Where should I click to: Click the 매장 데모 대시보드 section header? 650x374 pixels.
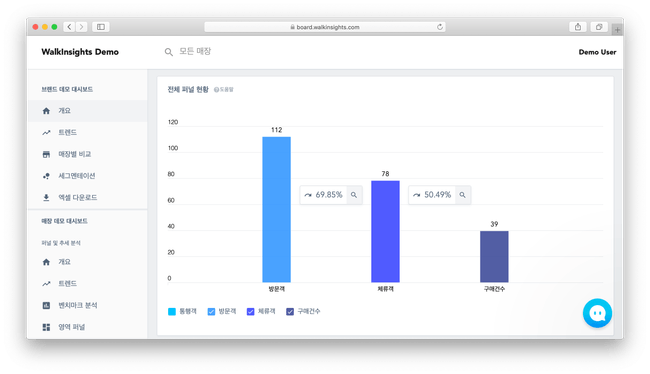(64, 221)
